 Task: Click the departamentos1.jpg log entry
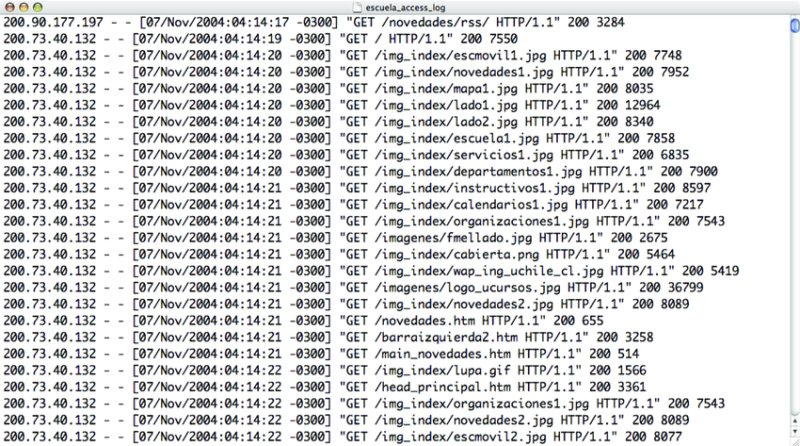tap(360, 171)
